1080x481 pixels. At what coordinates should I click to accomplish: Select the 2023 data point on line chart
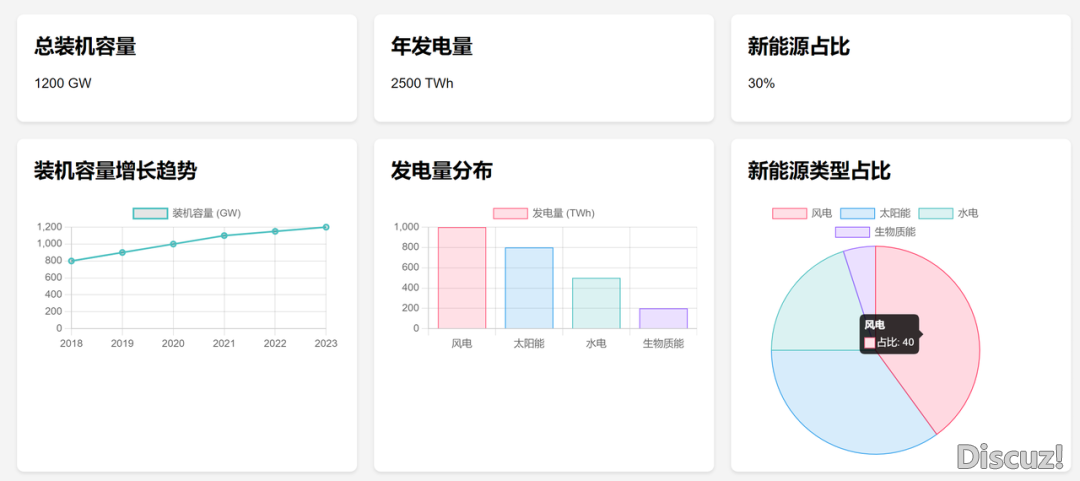pyautogui.click(x=326, y=227)
